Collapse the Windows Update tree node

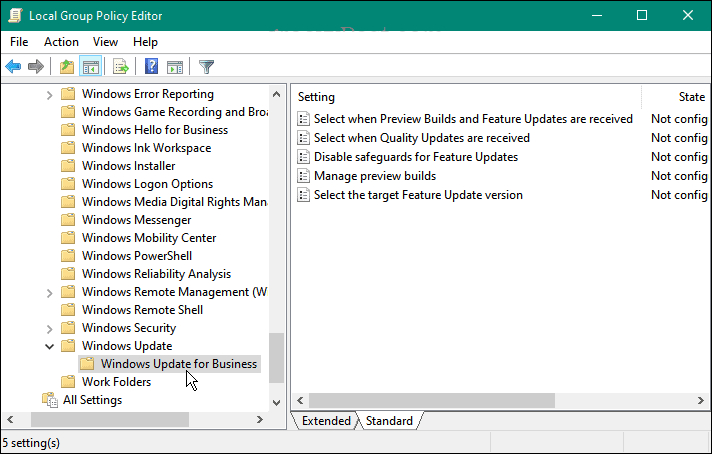coord(50,346)
